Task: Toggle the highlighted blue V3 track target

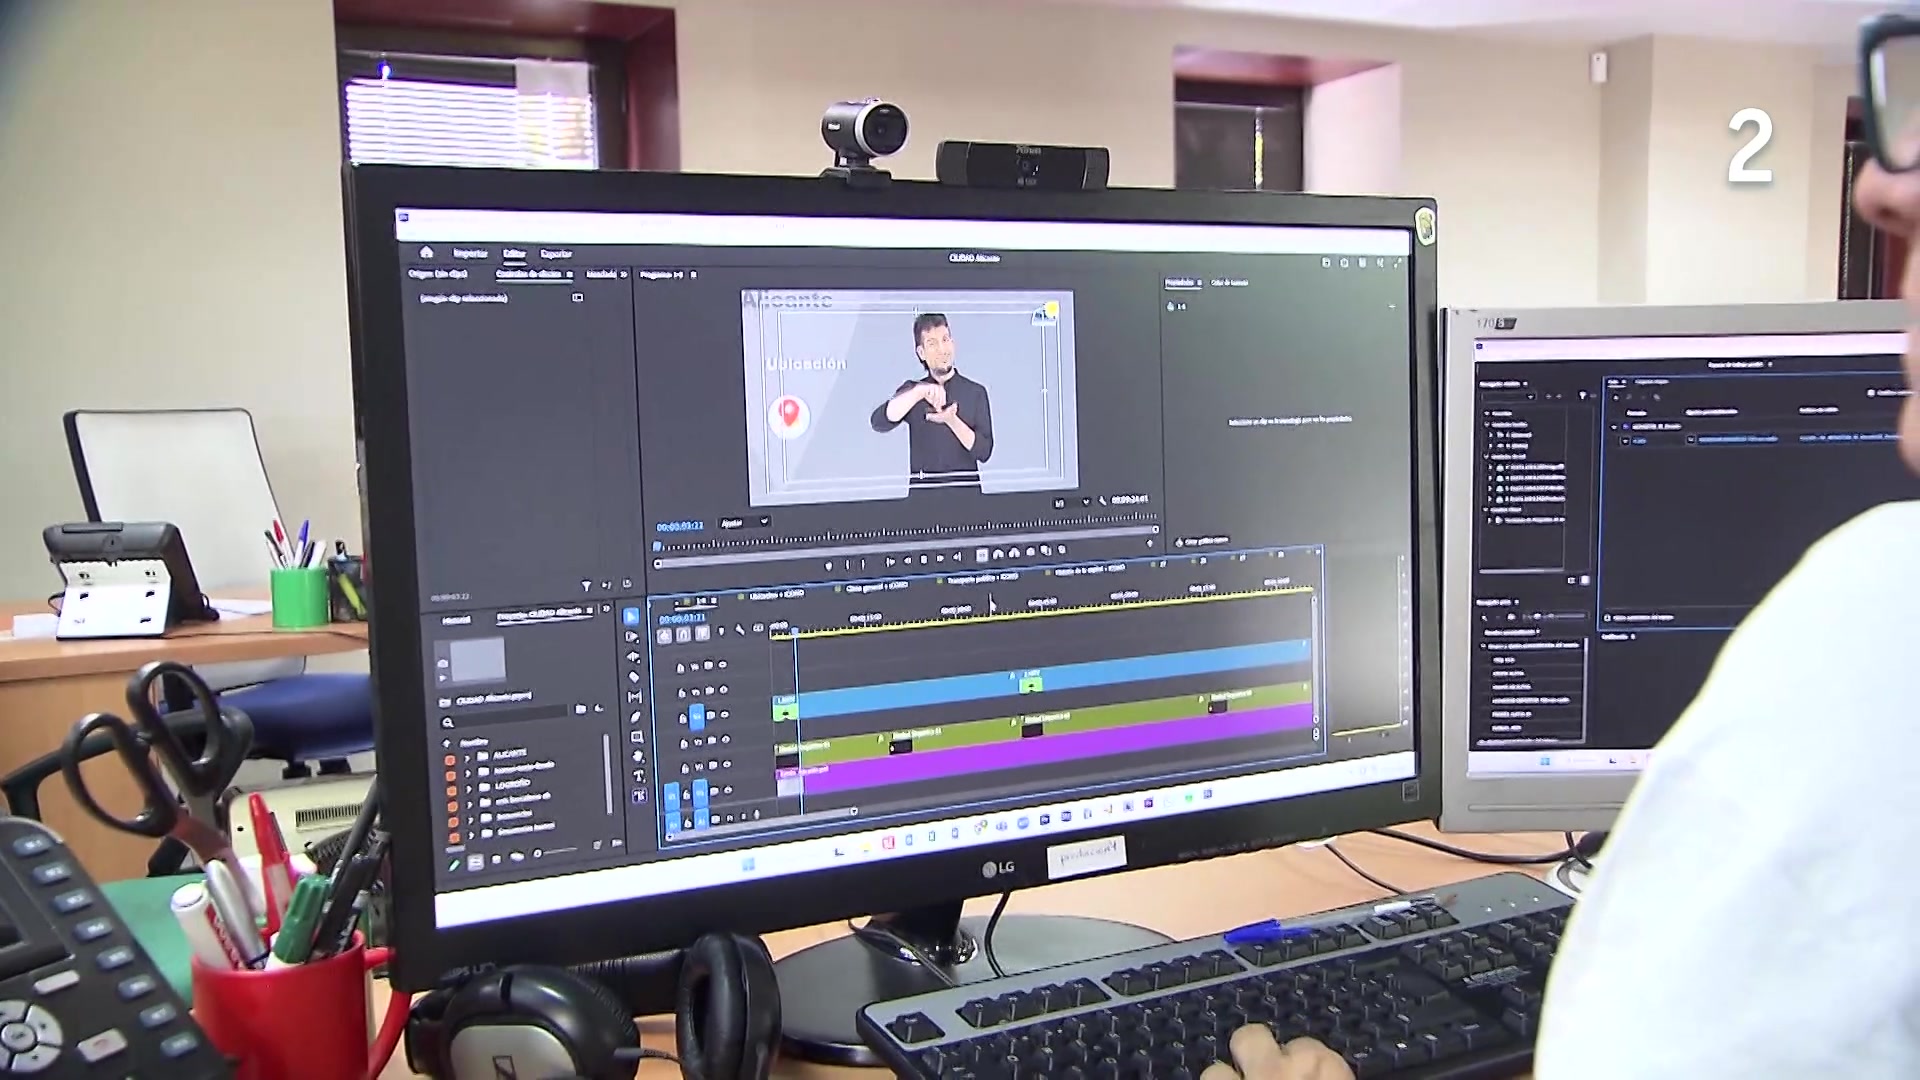Action: (x=697, y=716)
